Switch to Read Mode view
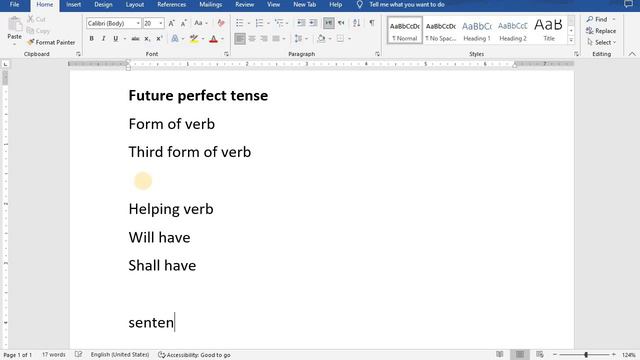 (500, 355)
